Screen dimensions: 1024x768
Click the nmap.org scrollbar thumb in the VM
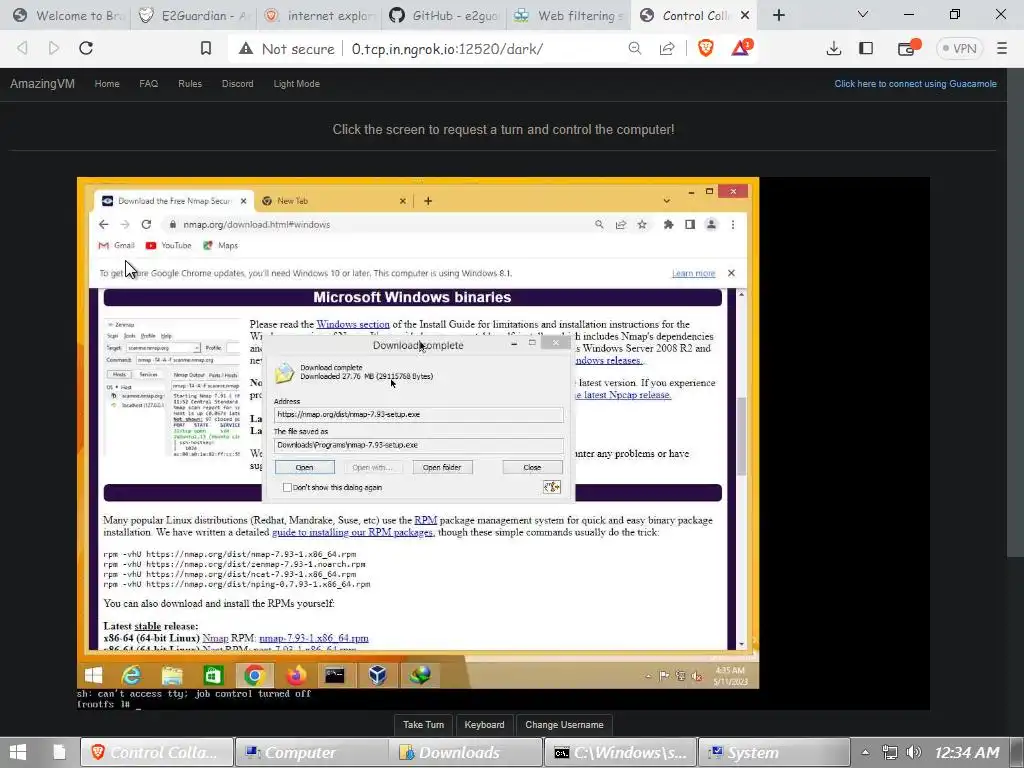pos(741,435)
